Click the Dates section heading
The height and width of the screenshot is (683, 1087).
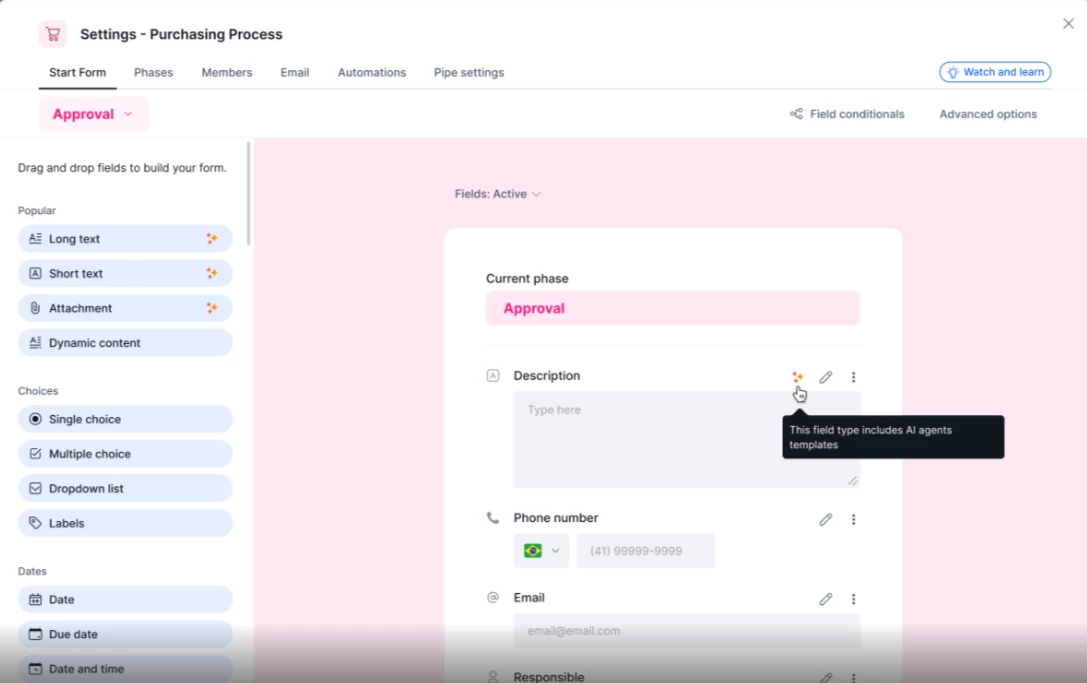pyautogui.click(x=32, y=571)
